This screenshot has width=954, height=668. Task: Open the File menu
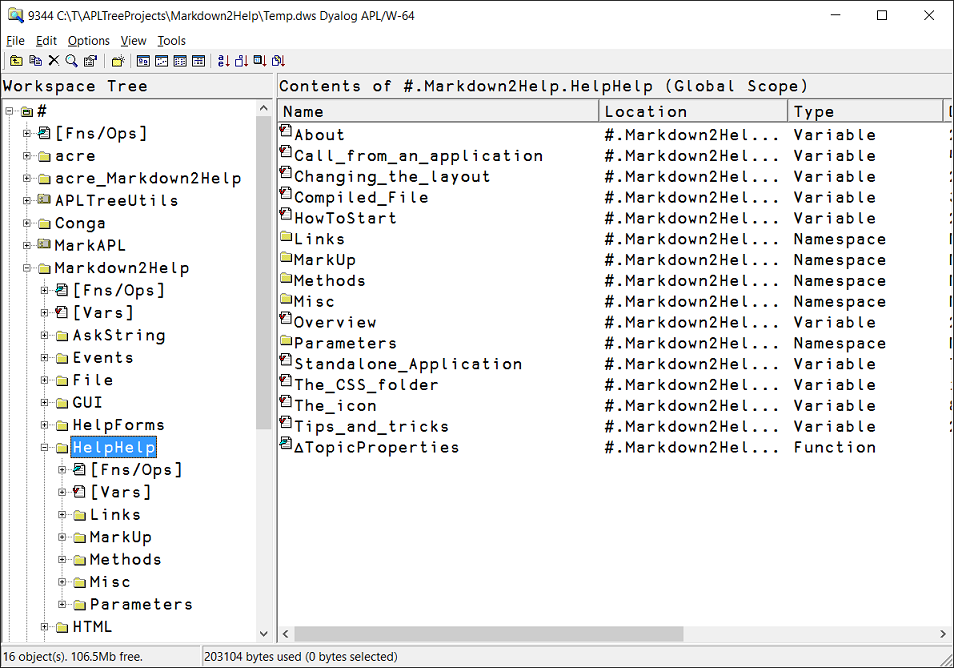pos(15,41)
